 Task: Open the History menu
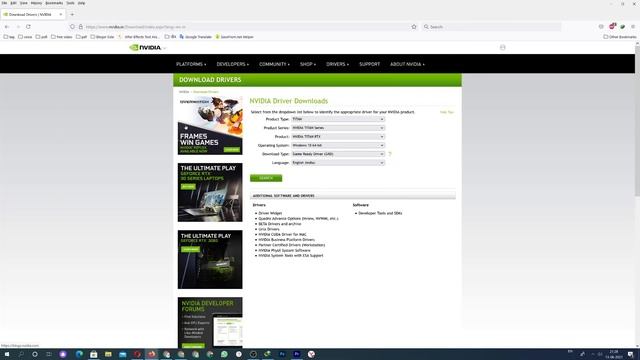tap(36, 3)
